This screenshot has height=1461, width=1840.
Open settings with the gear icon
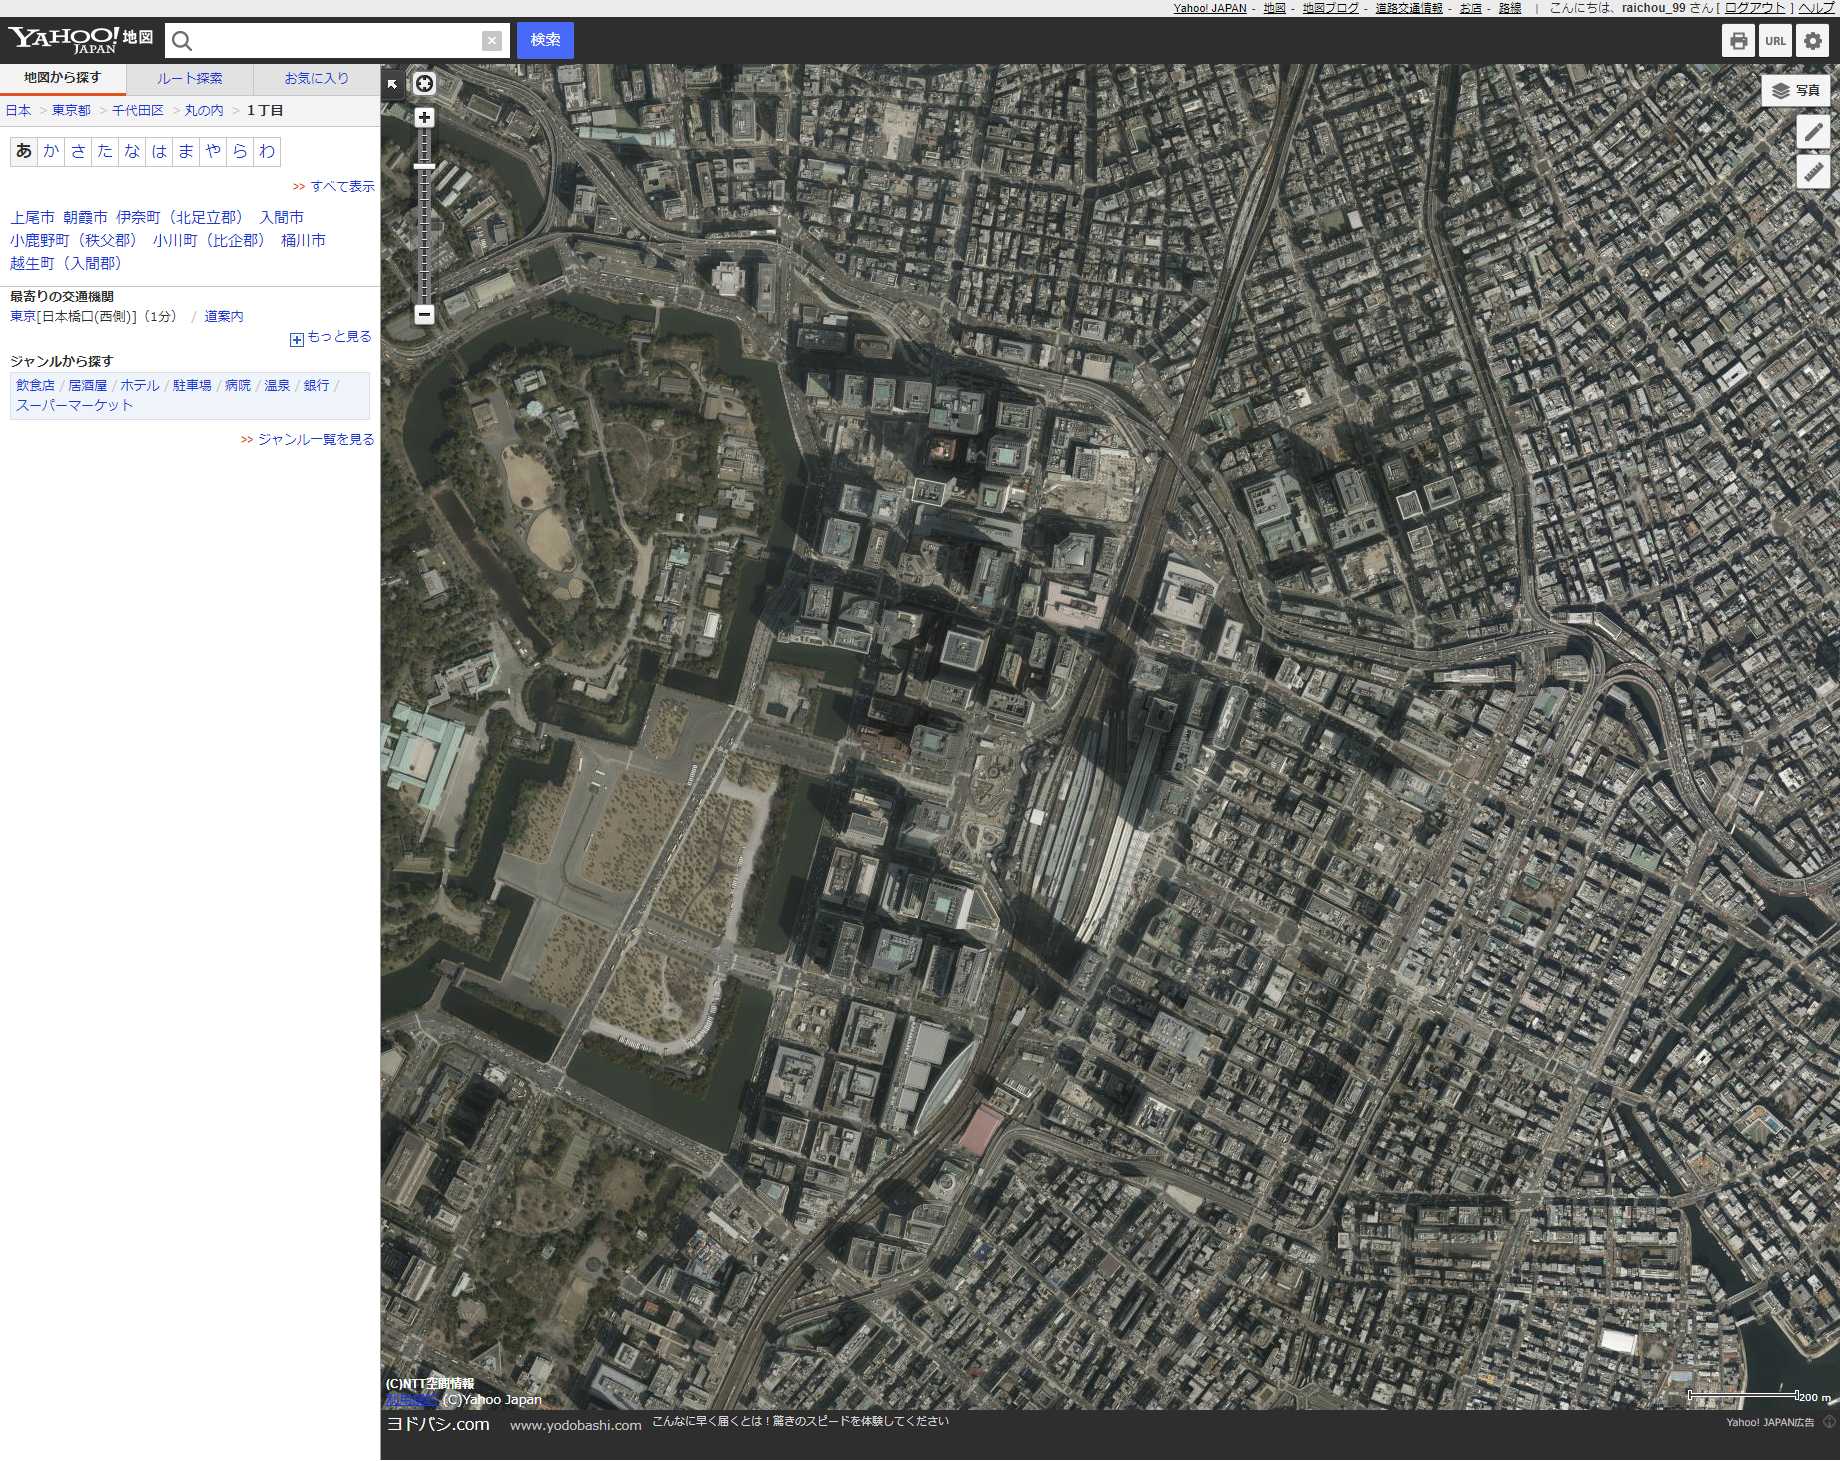tap(1813, 41)
